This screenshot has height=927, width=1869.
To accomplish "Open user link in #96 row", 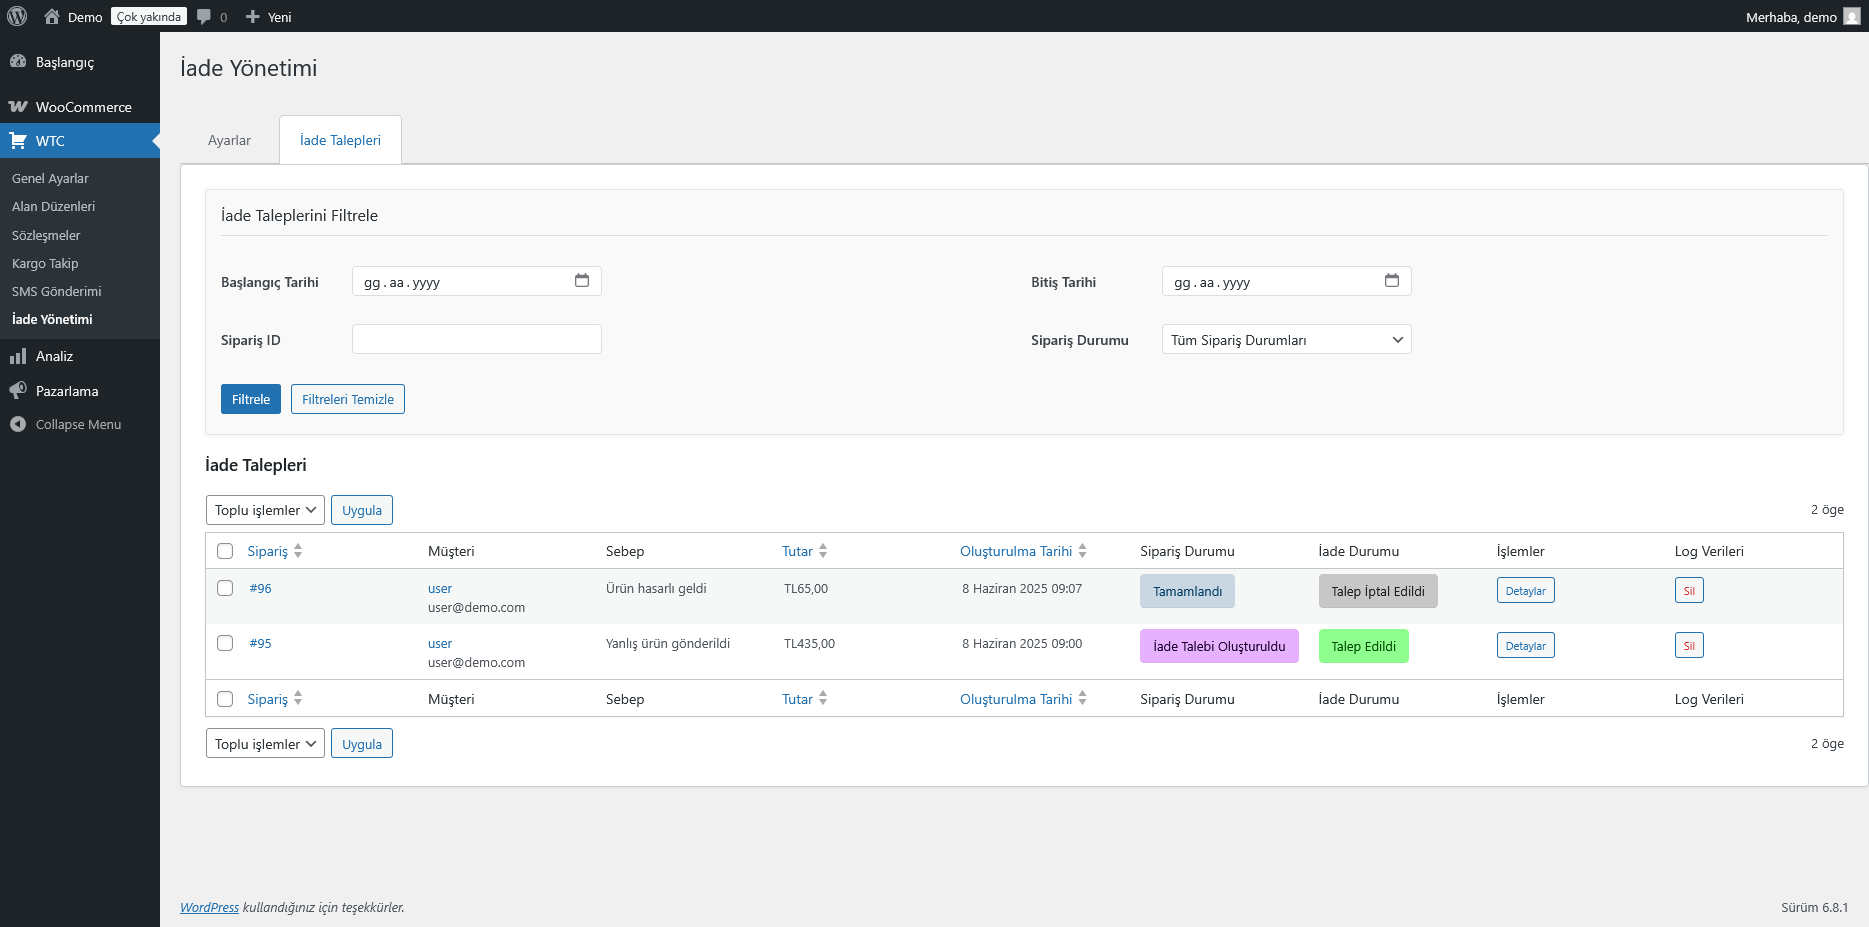I will pos(440,588).
